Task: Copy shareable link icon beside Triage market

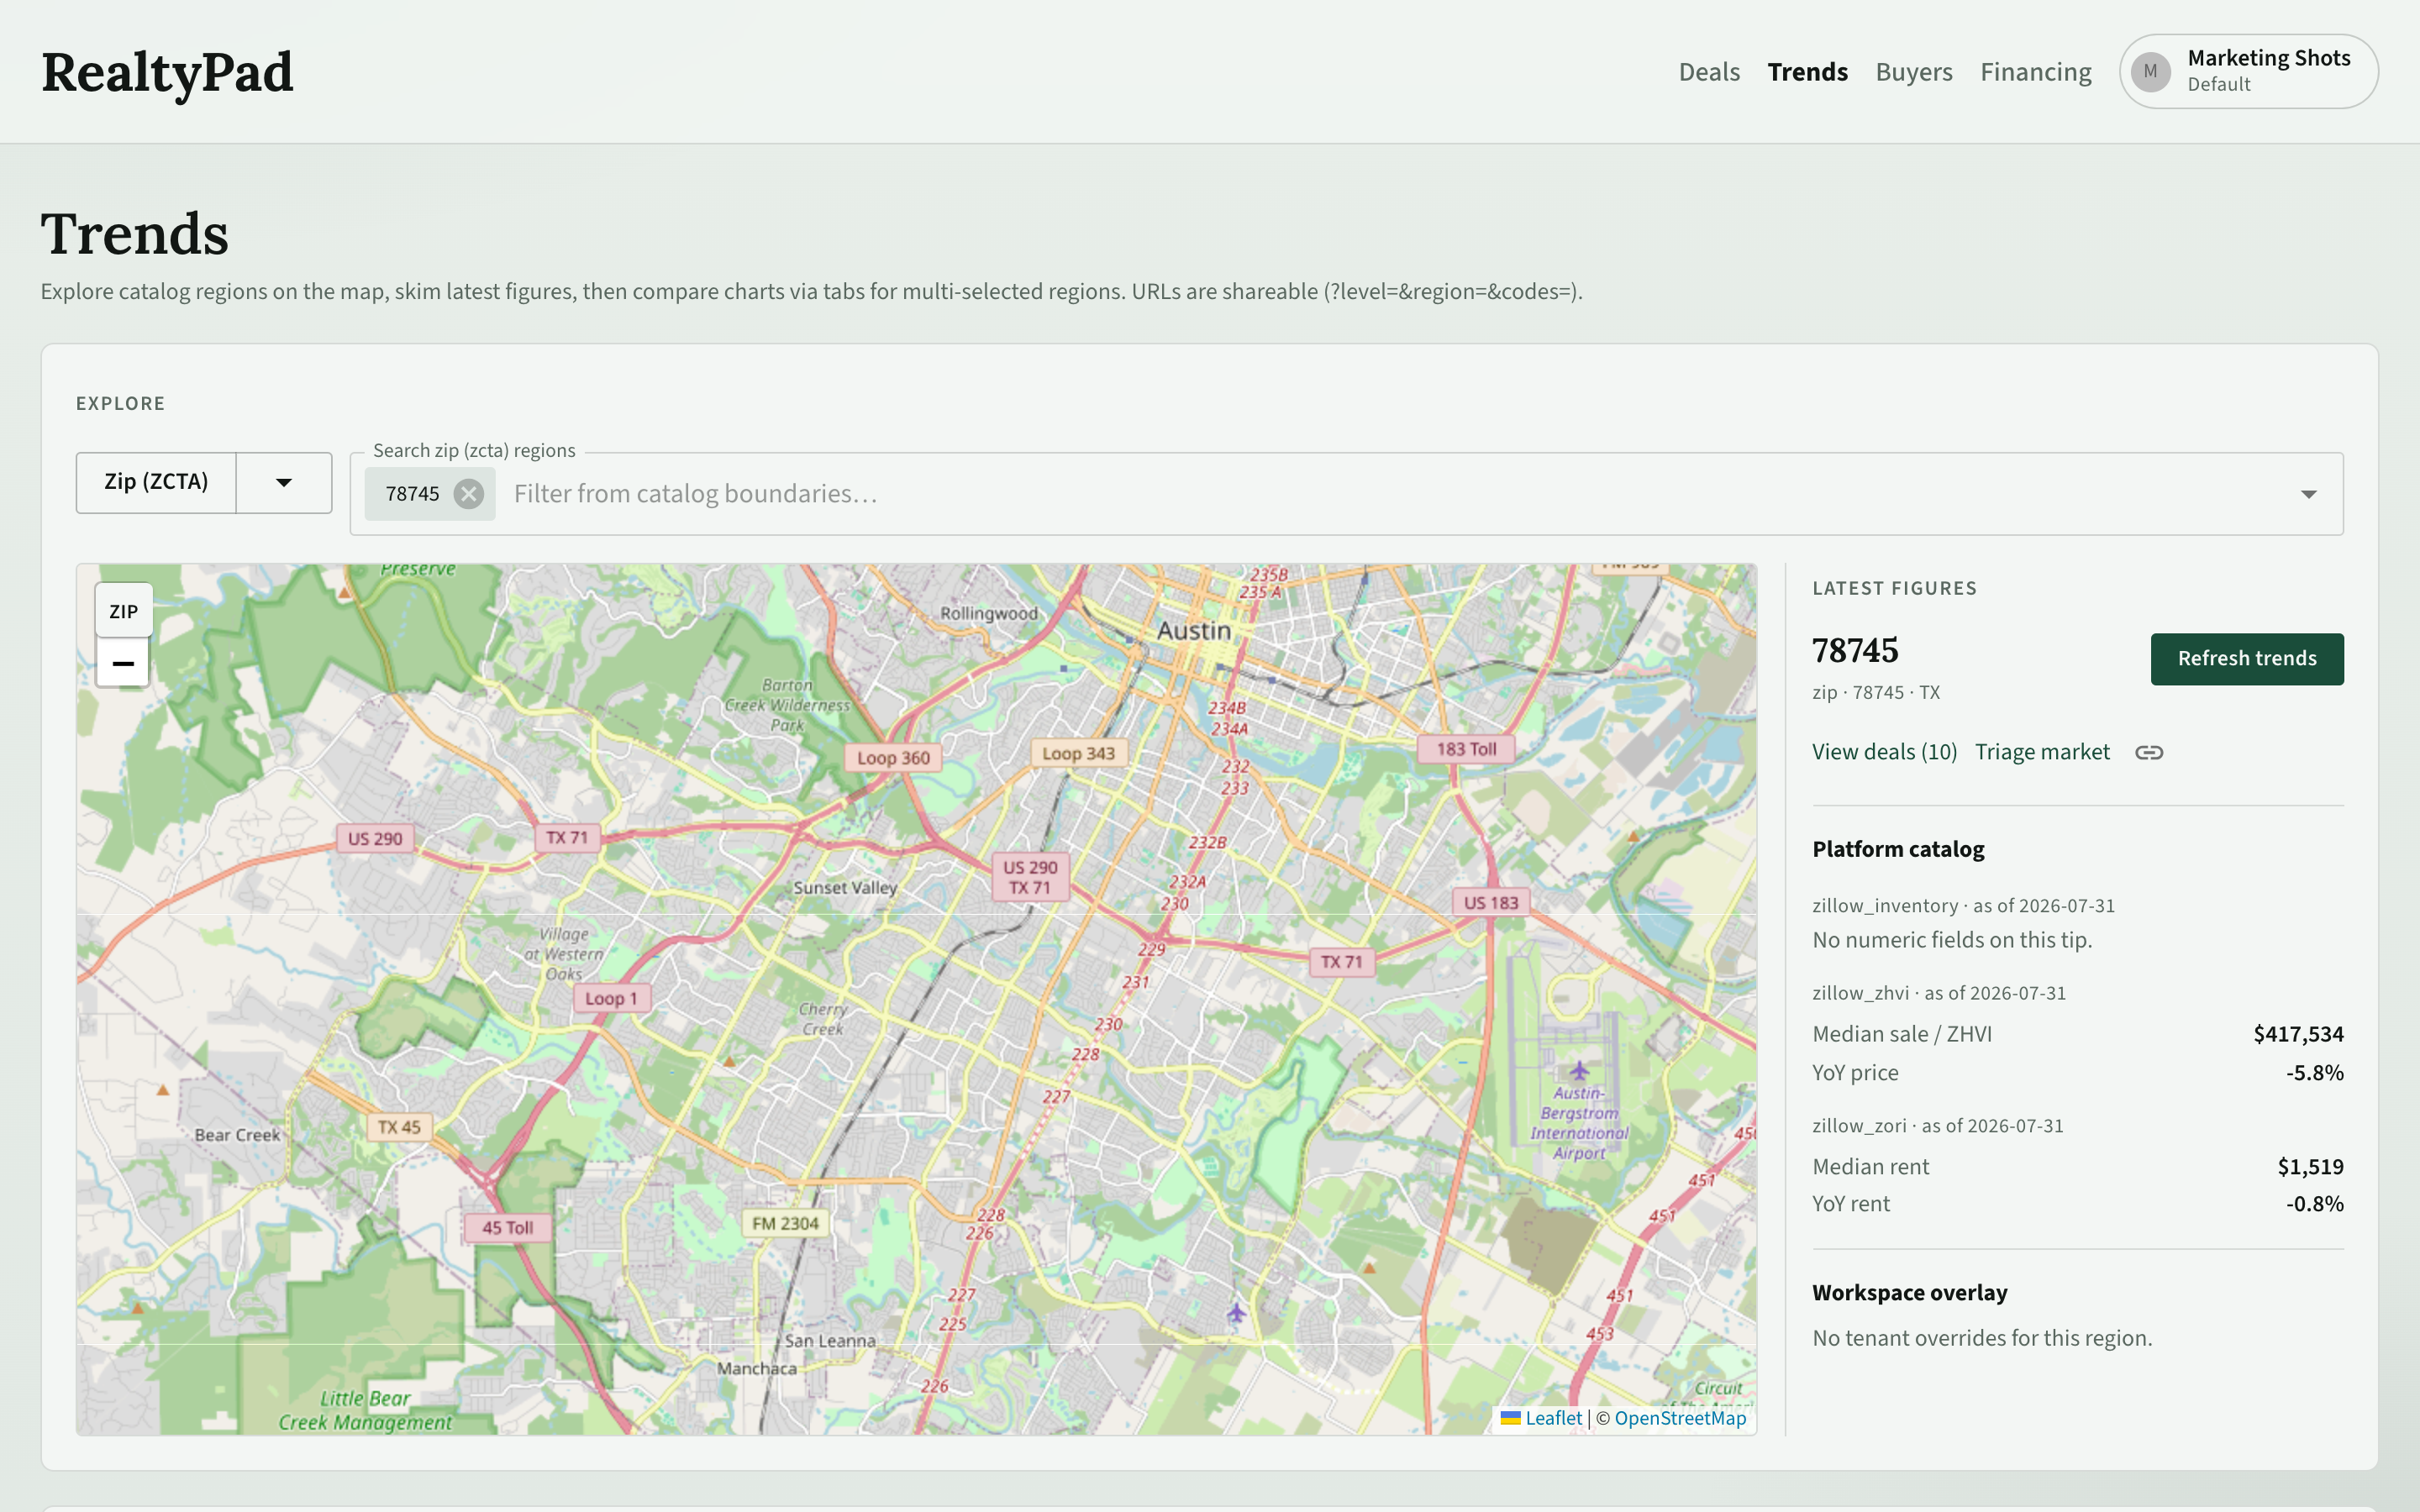Action: point(2149,752)
